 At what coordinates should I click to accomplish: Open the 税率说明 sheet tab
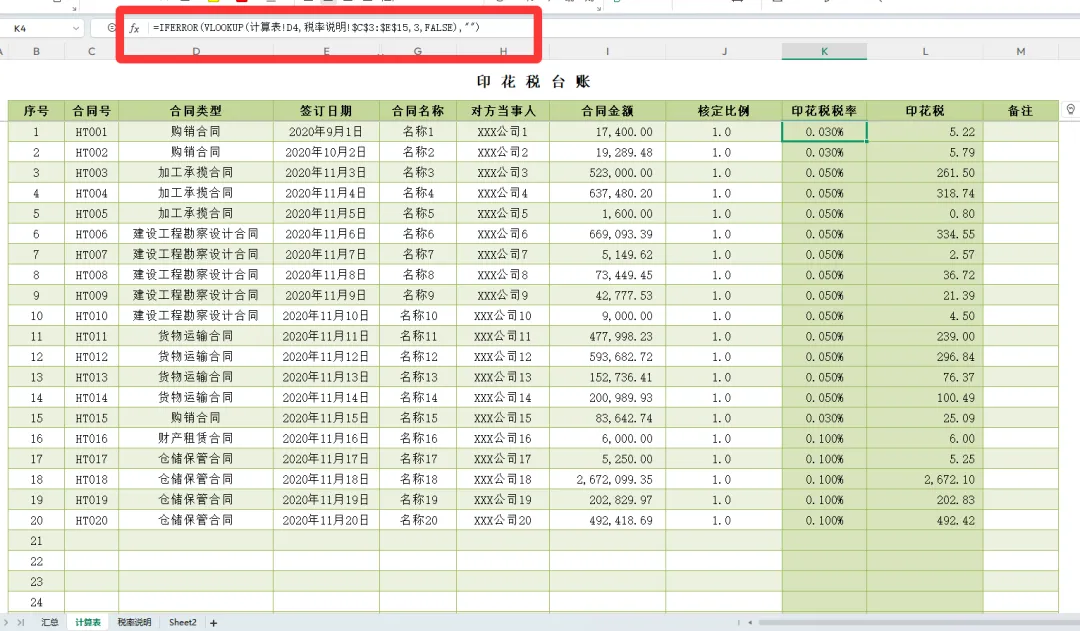134,622
